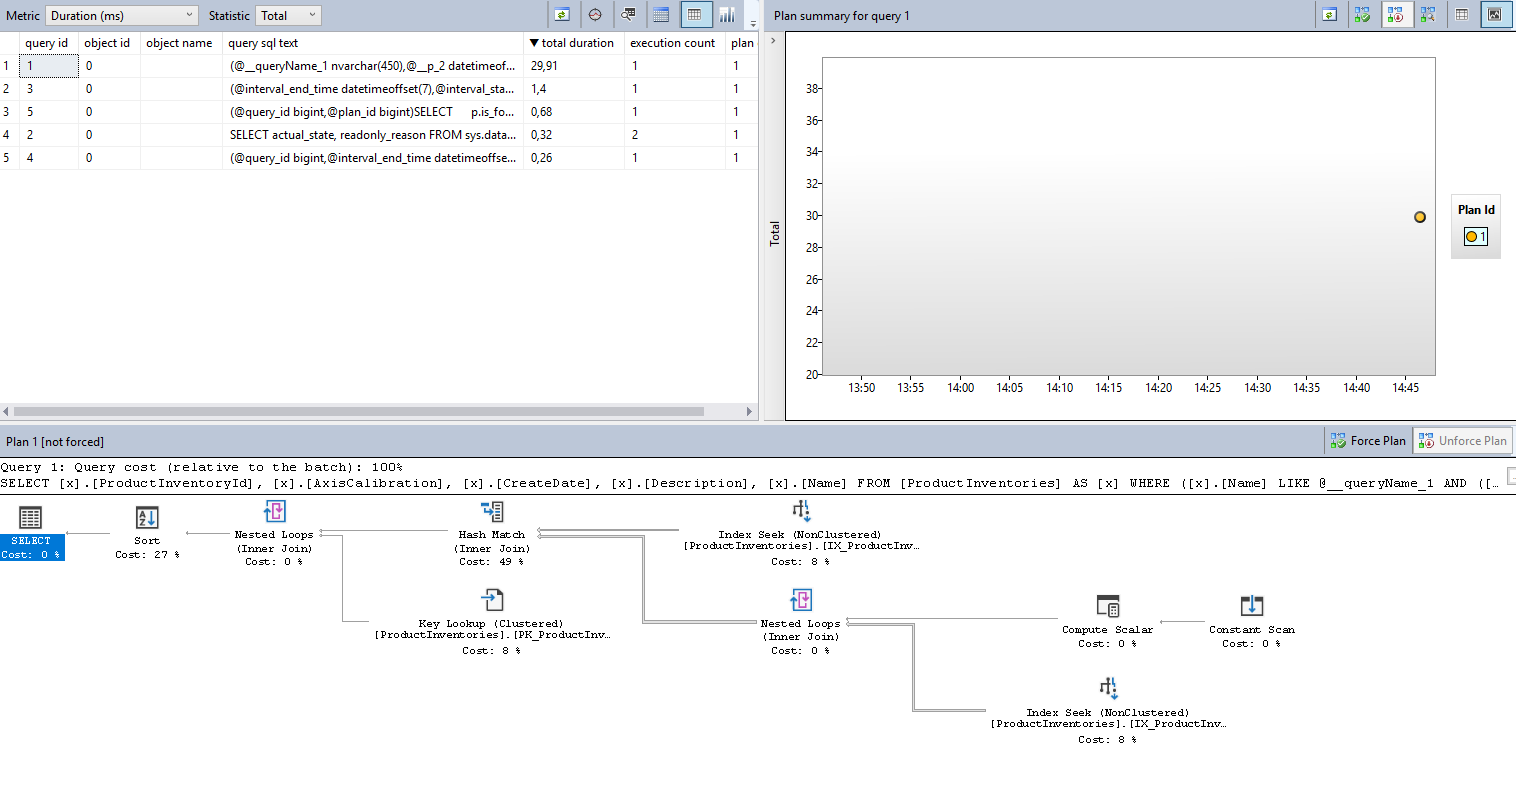
Task: View the query text icon
Action: click(x=628, y=15)
